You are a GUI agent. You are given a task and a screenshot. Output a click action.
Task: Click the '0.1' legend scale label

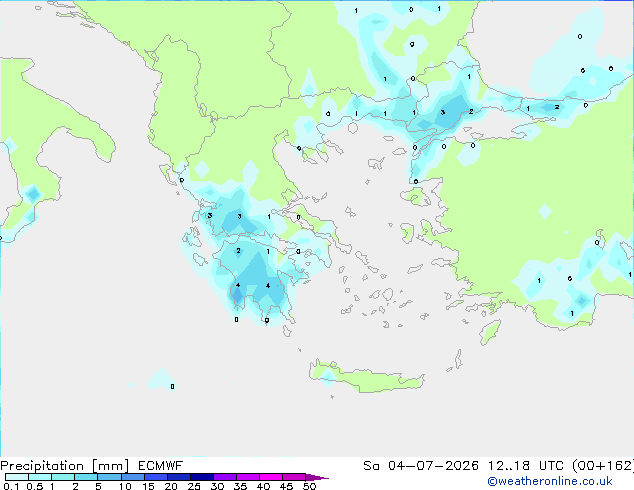click(x=11, y=486)
